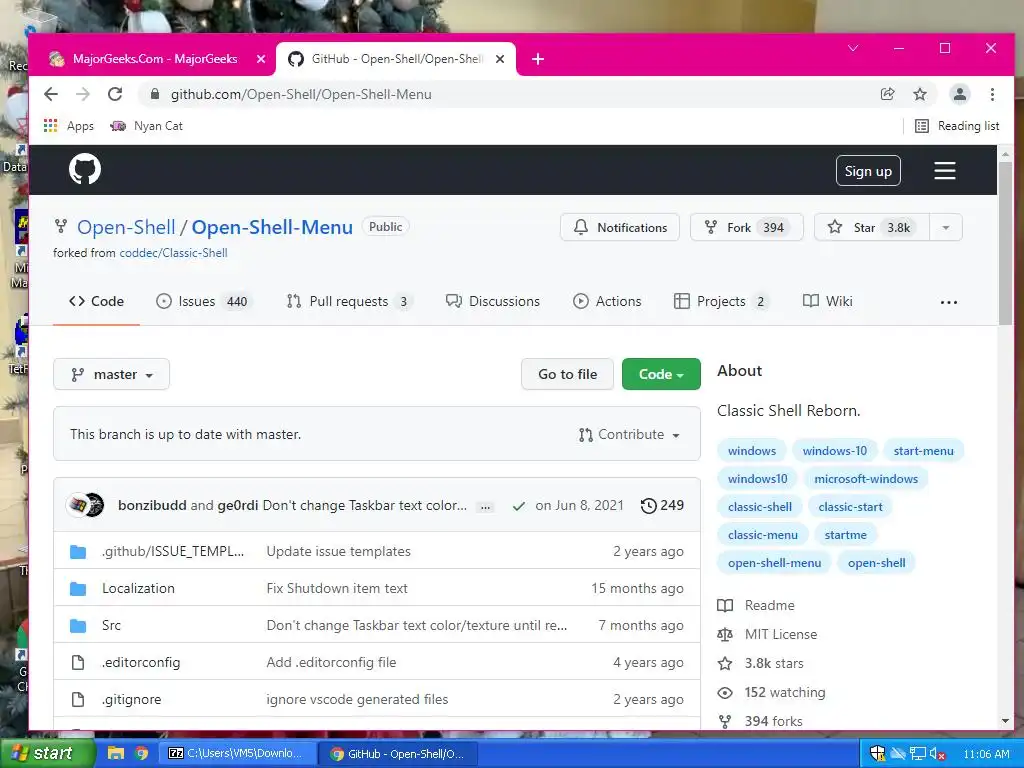Image resolution: width=1024 pixels, height=768 pixels.
Task: Switch to the MajorGeeks.Com browser tab
Action: 154,59
